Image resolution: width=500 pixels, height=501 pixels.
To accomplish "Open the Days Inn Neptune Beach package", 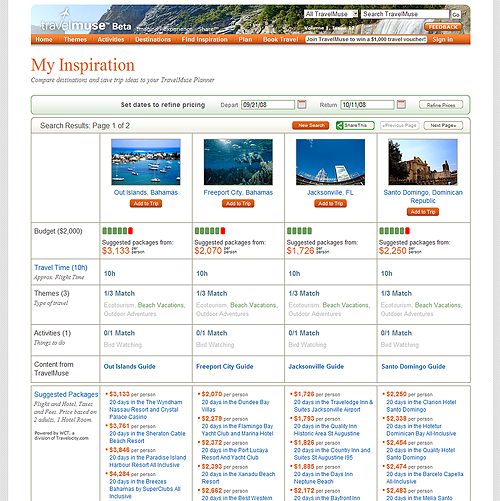I will pos(323,478).
